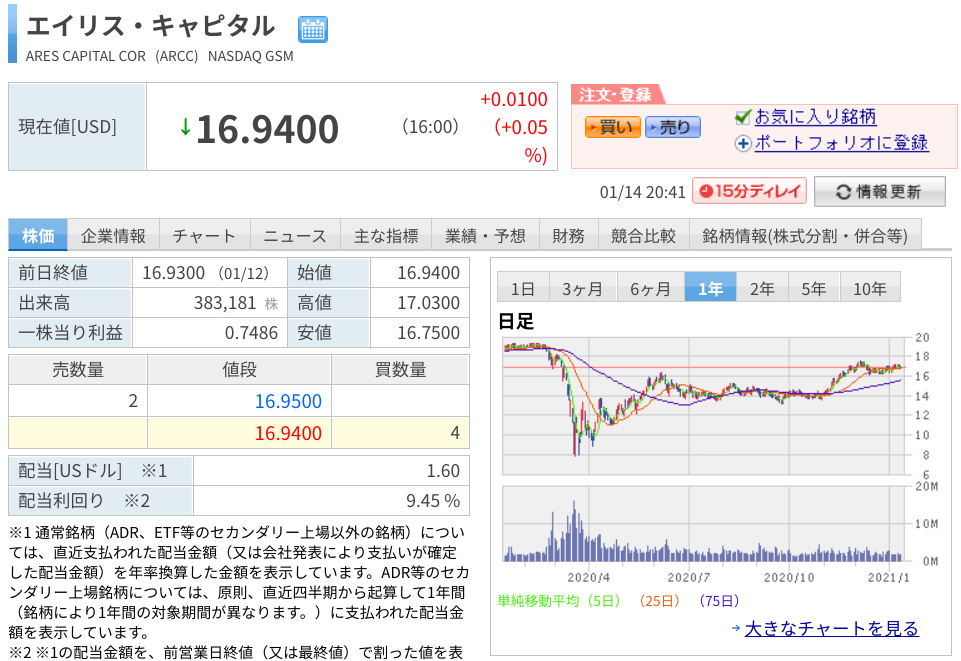The width and height of the screenshot is (961, 661).
Task: Click 一株当り利益 value 0.7486
Action: coord(251,333)
